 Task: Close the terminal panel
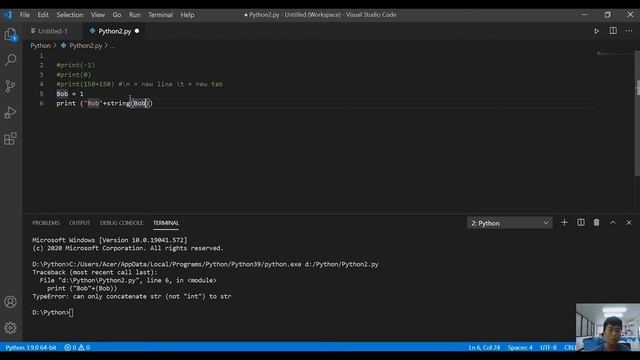629,222
